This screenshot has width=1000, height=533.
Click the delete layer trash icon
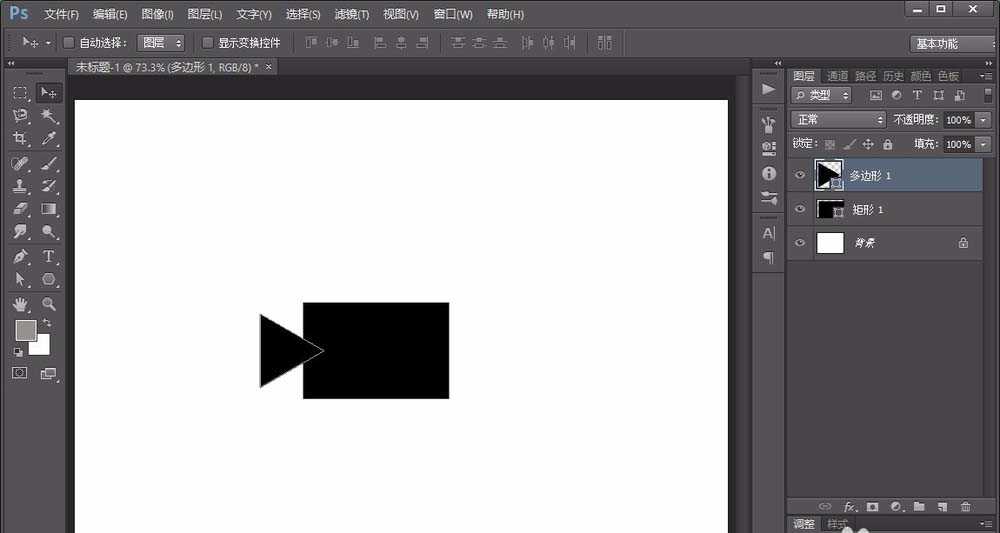tap(965, 507)
